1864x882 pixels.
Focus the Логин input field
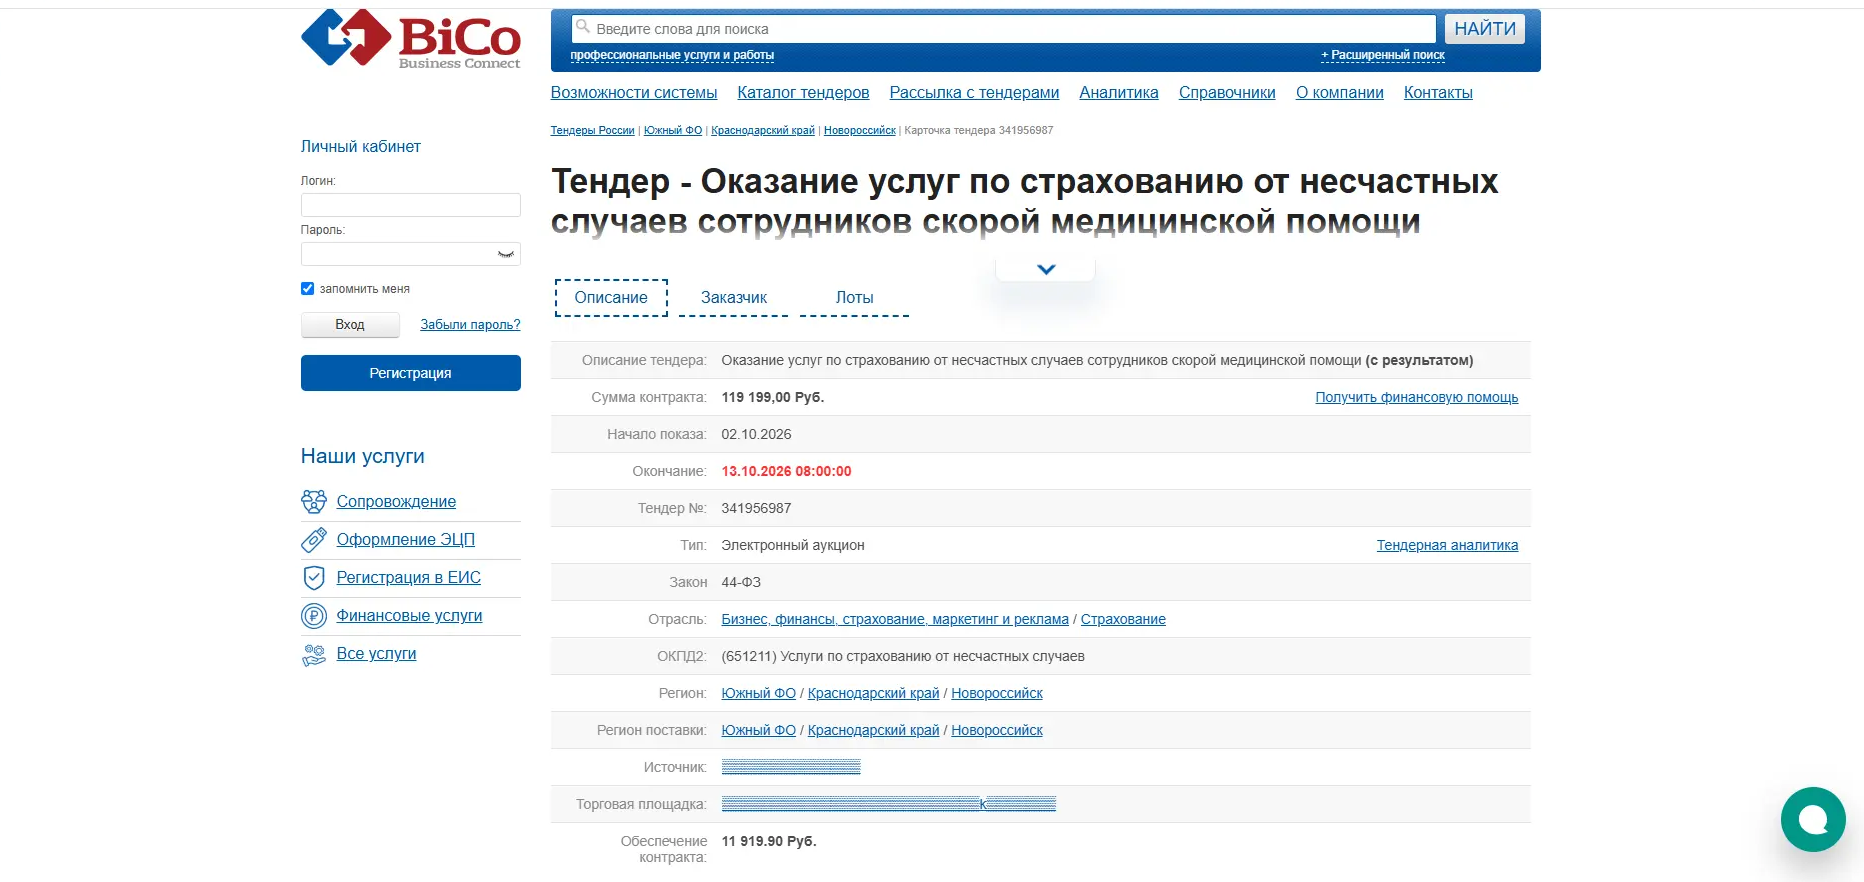[x=411, y=205]
